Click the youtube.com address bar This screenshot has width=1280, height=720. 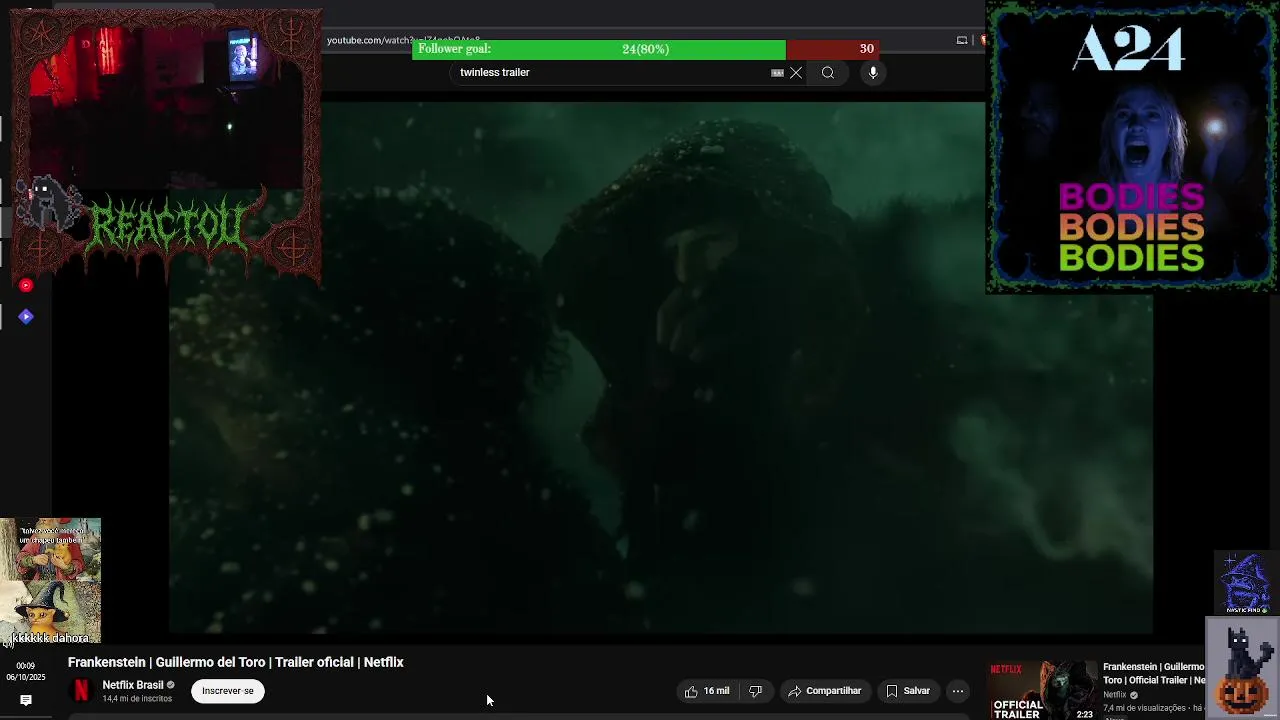click(x=403, y=40)
